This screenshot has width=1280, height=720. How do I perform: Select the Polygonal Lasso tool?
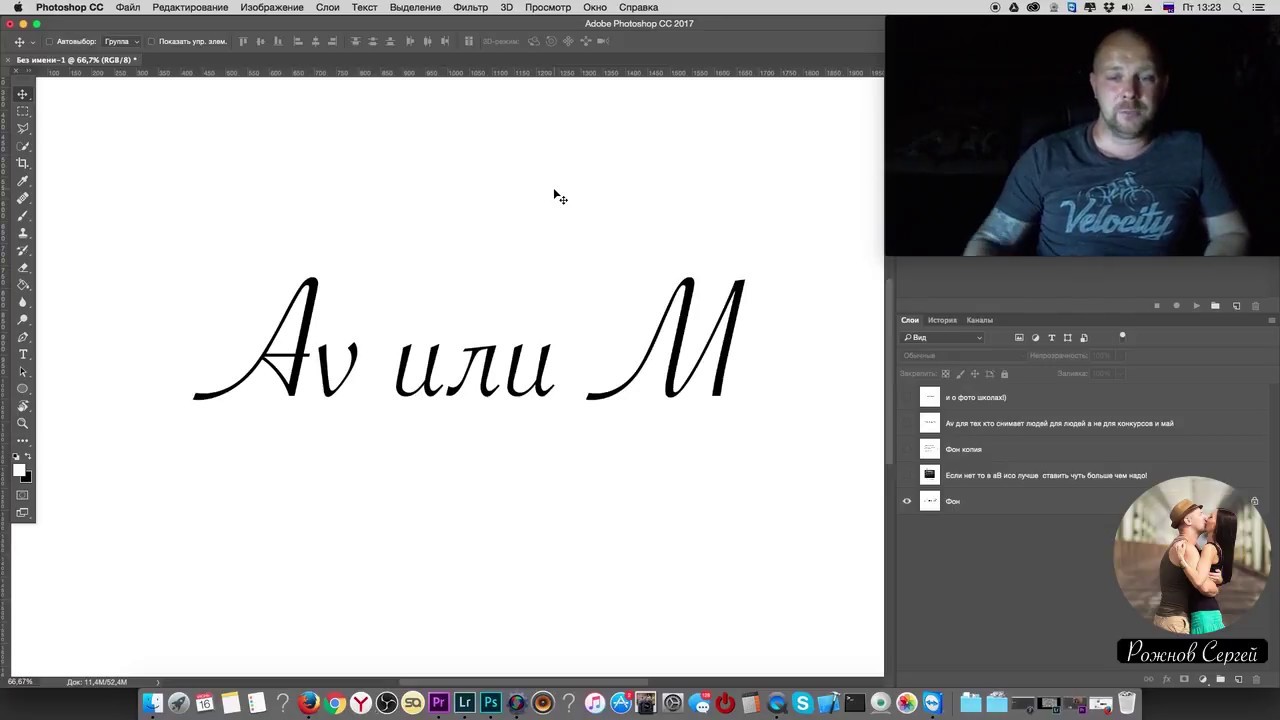22,128
